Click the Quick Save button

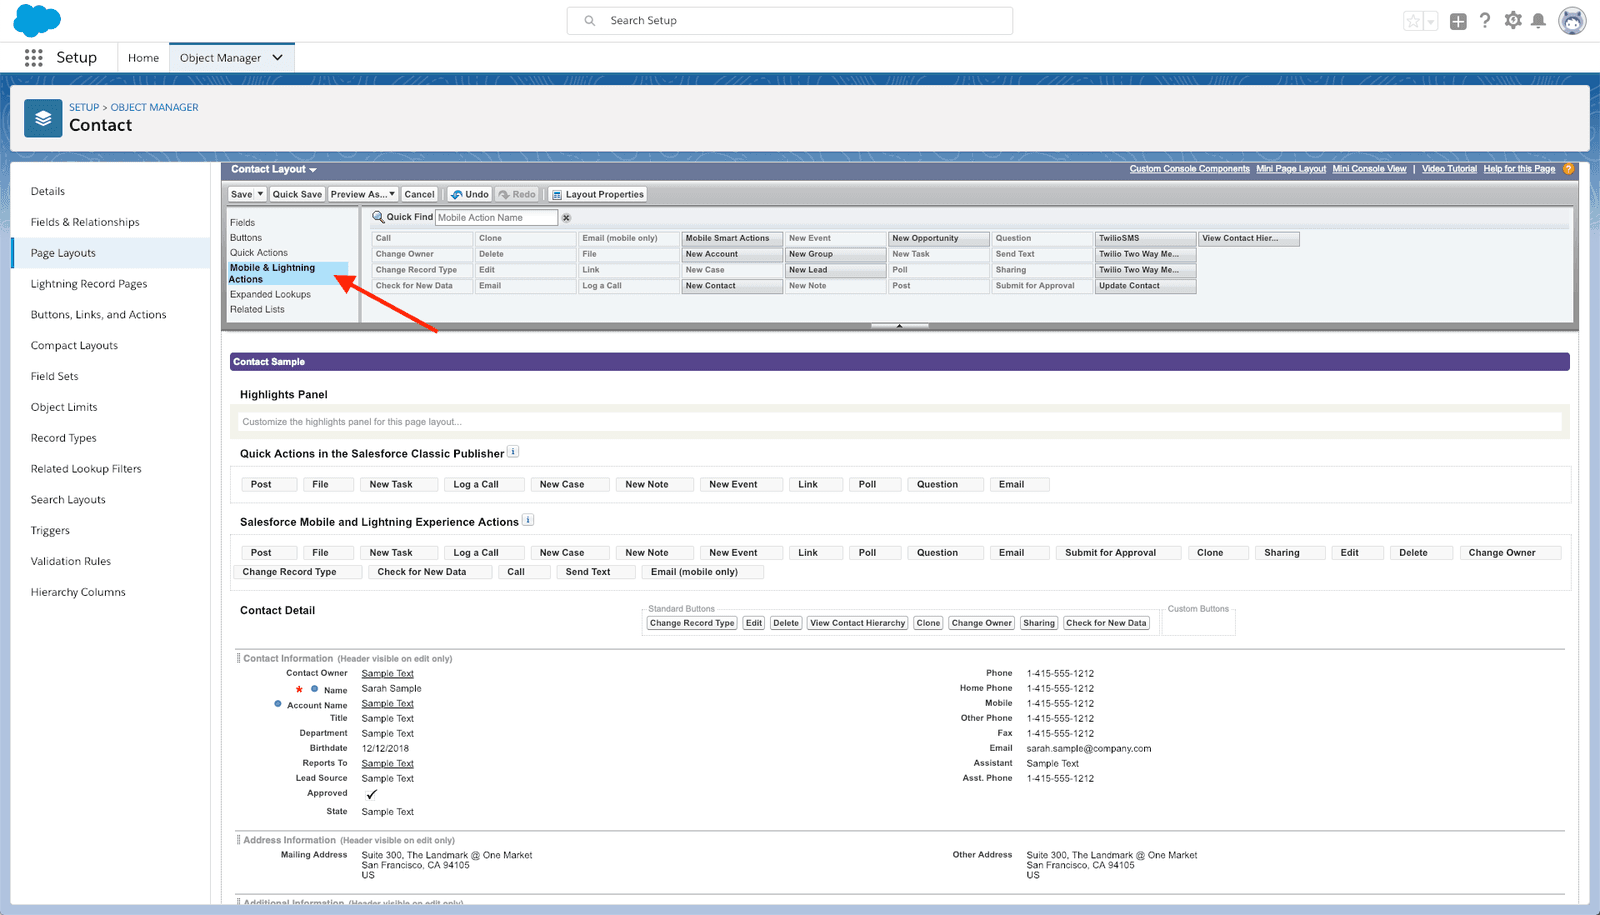[297, 194]
